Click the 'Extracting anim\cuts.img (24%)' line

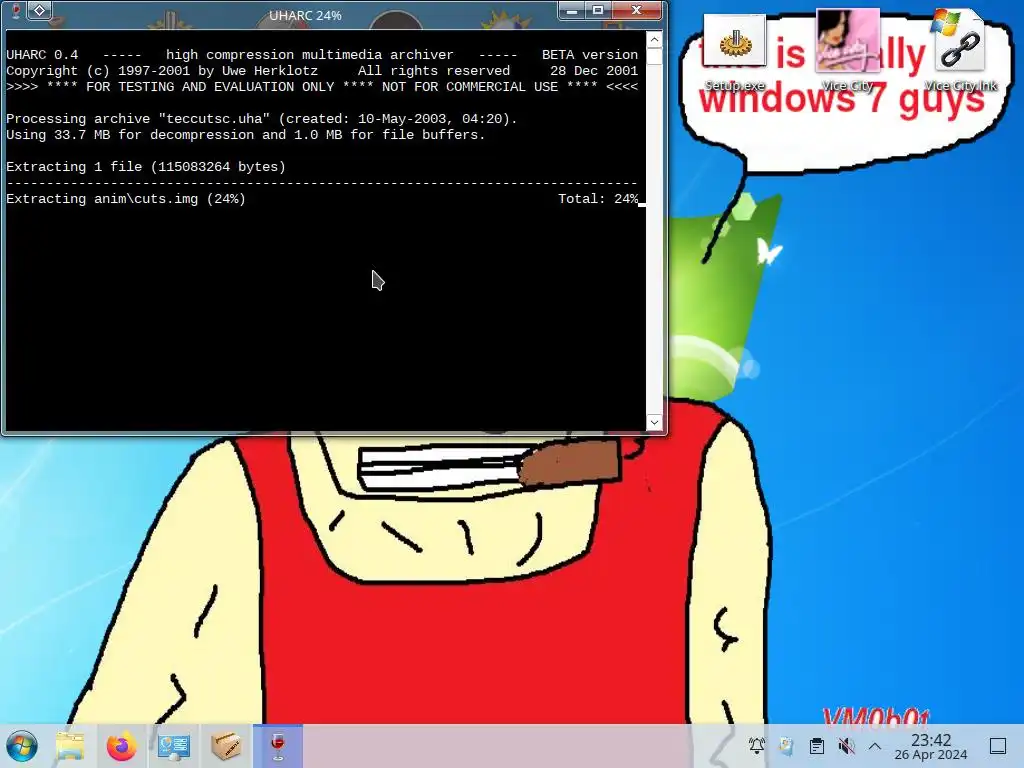[x=126, y=199]
